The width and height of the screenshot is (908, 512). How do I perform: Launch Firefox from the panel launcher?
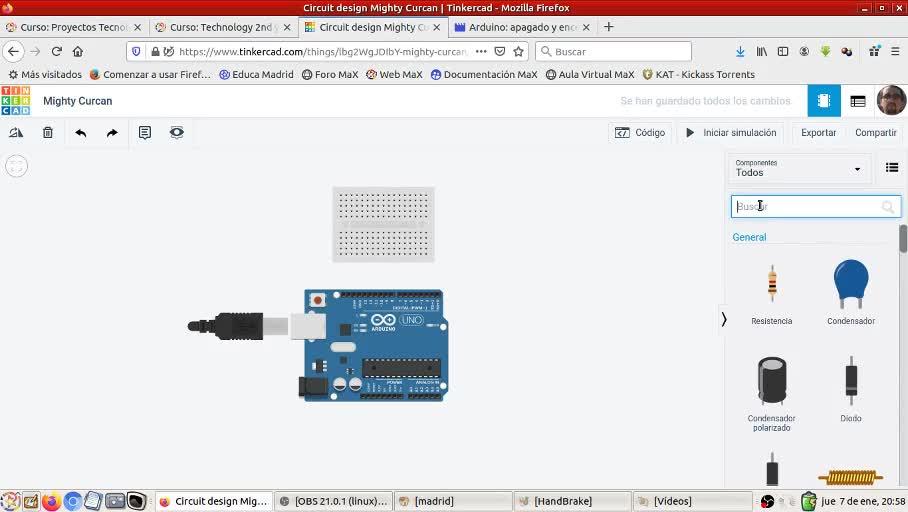click(x=52, y=501)
